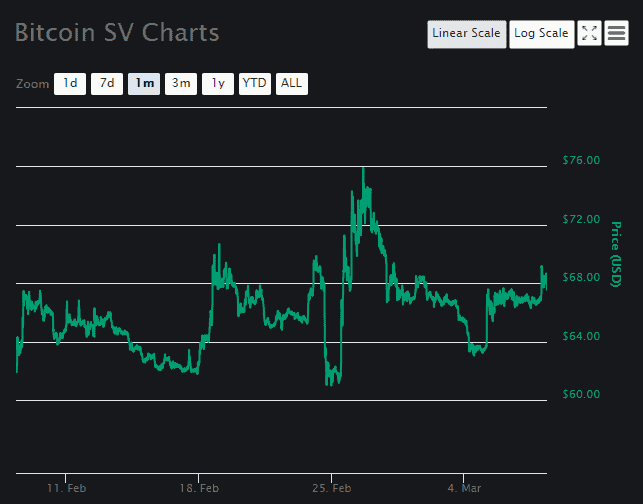The height and width of the screenshot is (504, 643).
Task: Click the Zoom label text
Action: click(x=32, y=84)
